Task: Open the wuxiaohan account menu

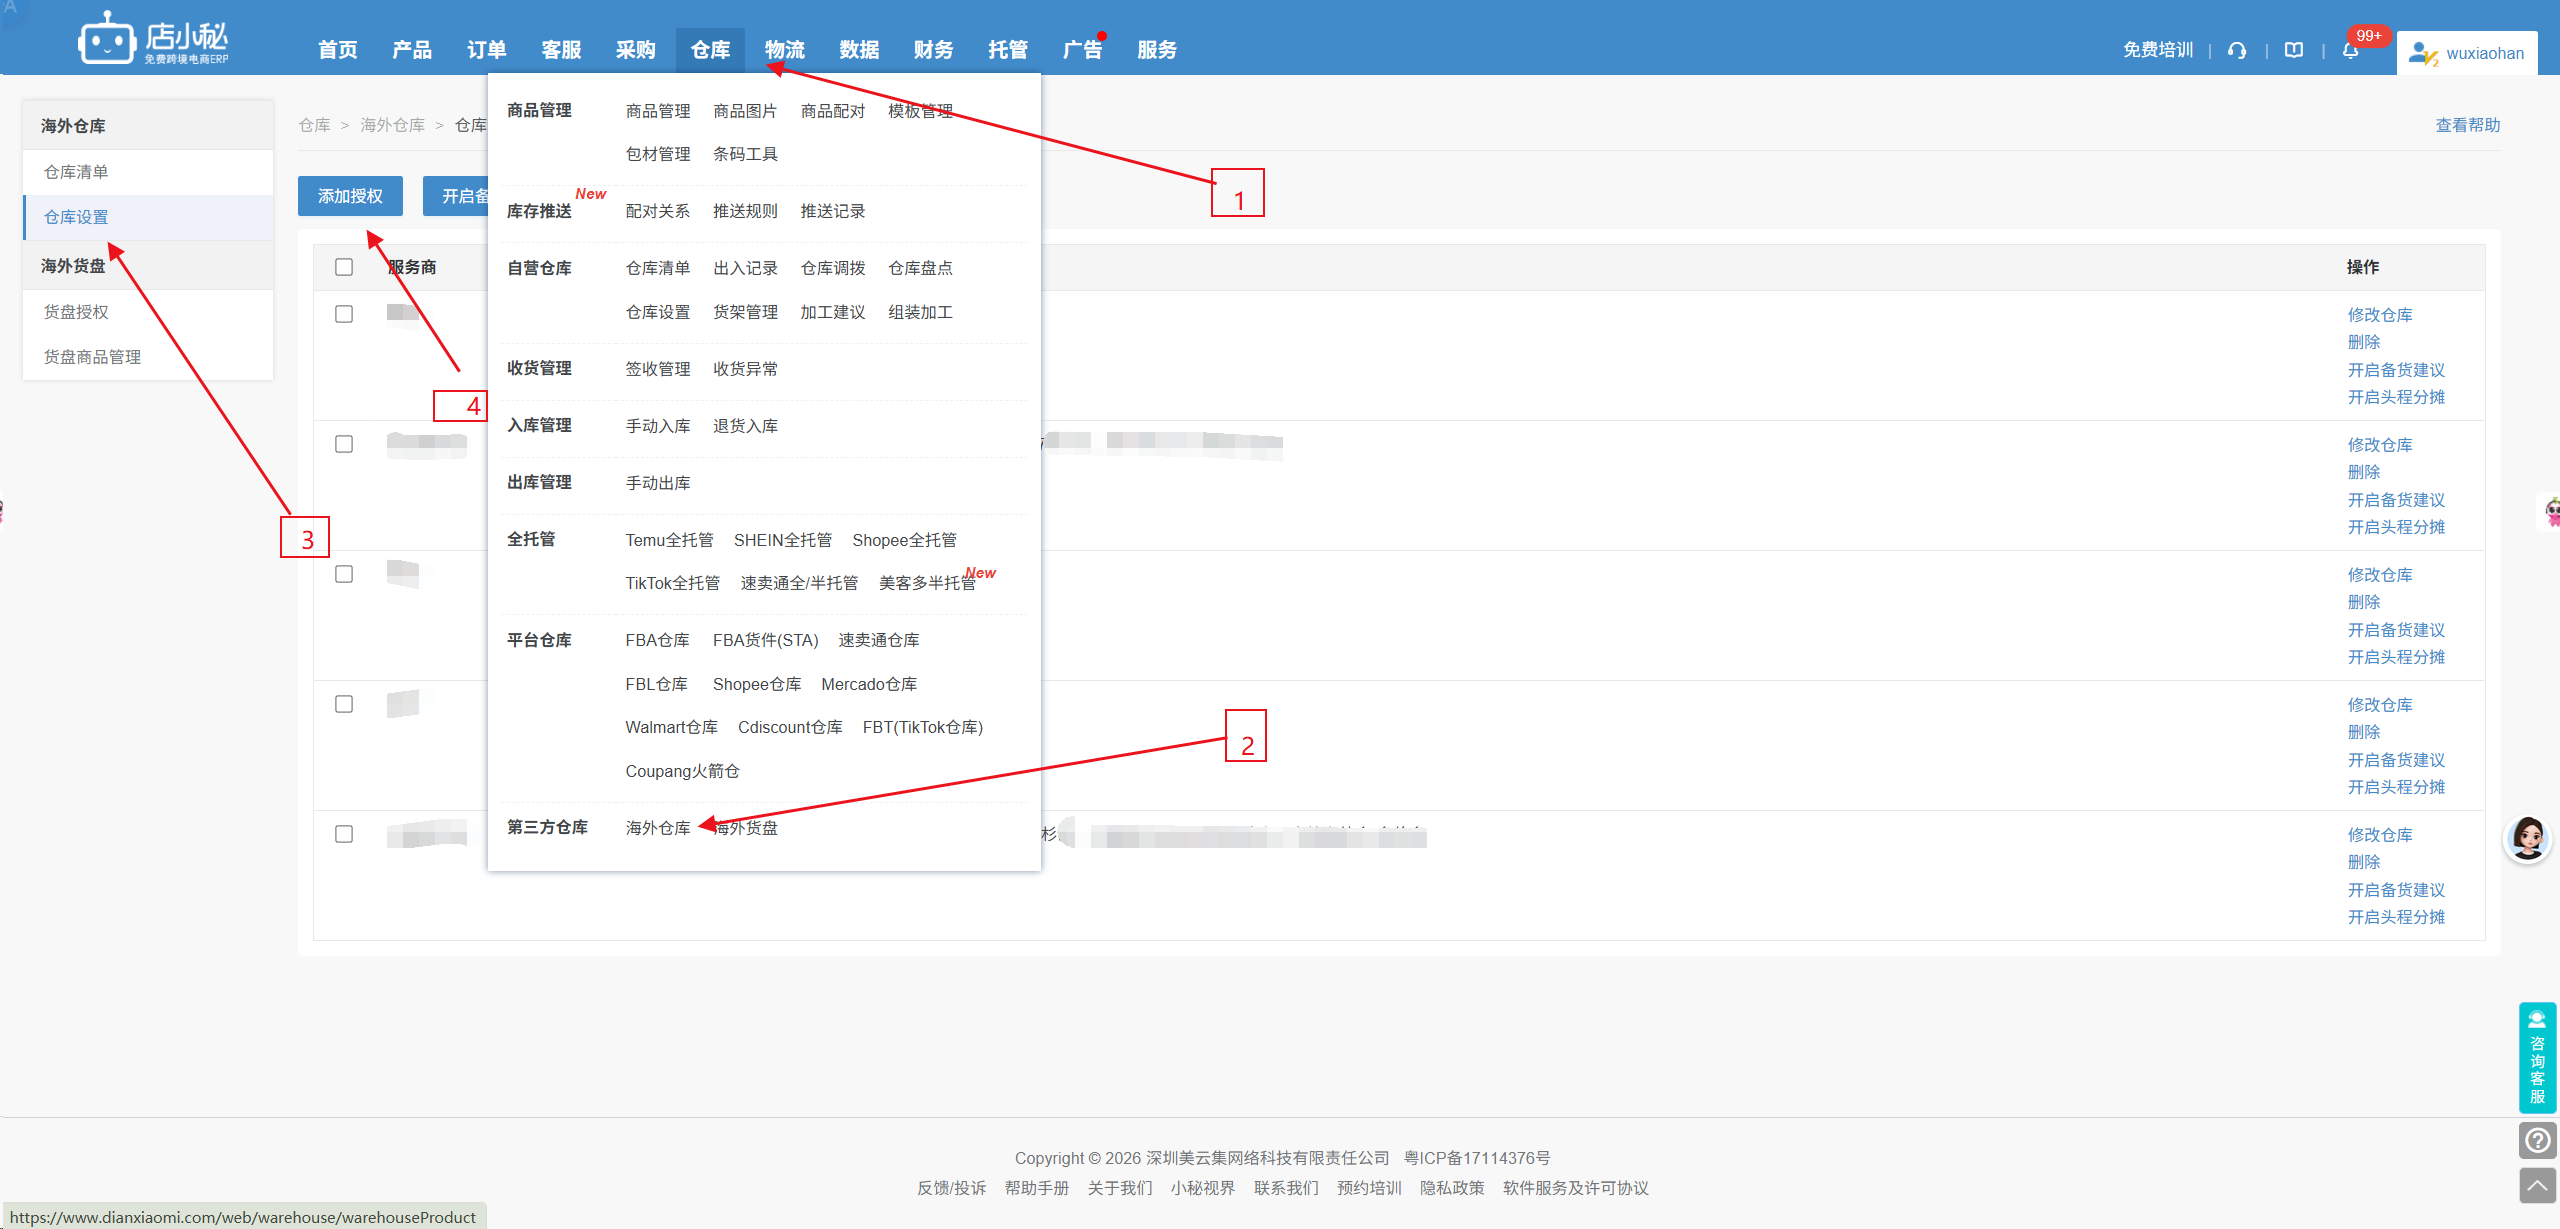Action: coord(2466,53)
